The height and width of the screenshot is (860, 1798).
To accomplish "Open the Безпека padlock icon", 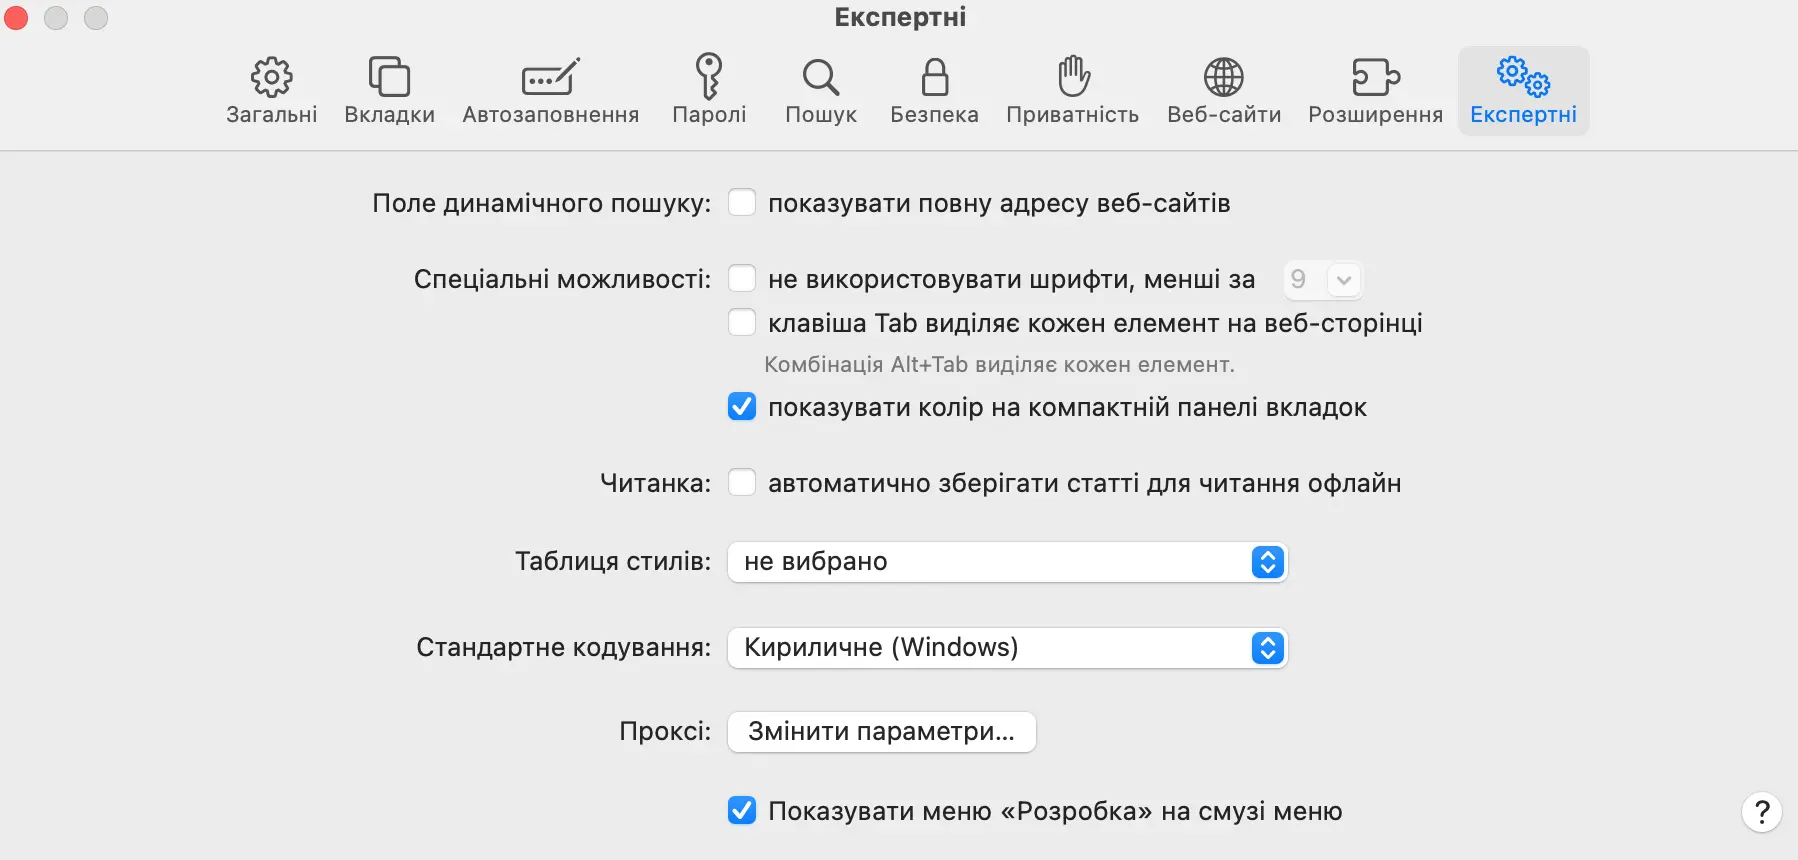I will 934,77.
